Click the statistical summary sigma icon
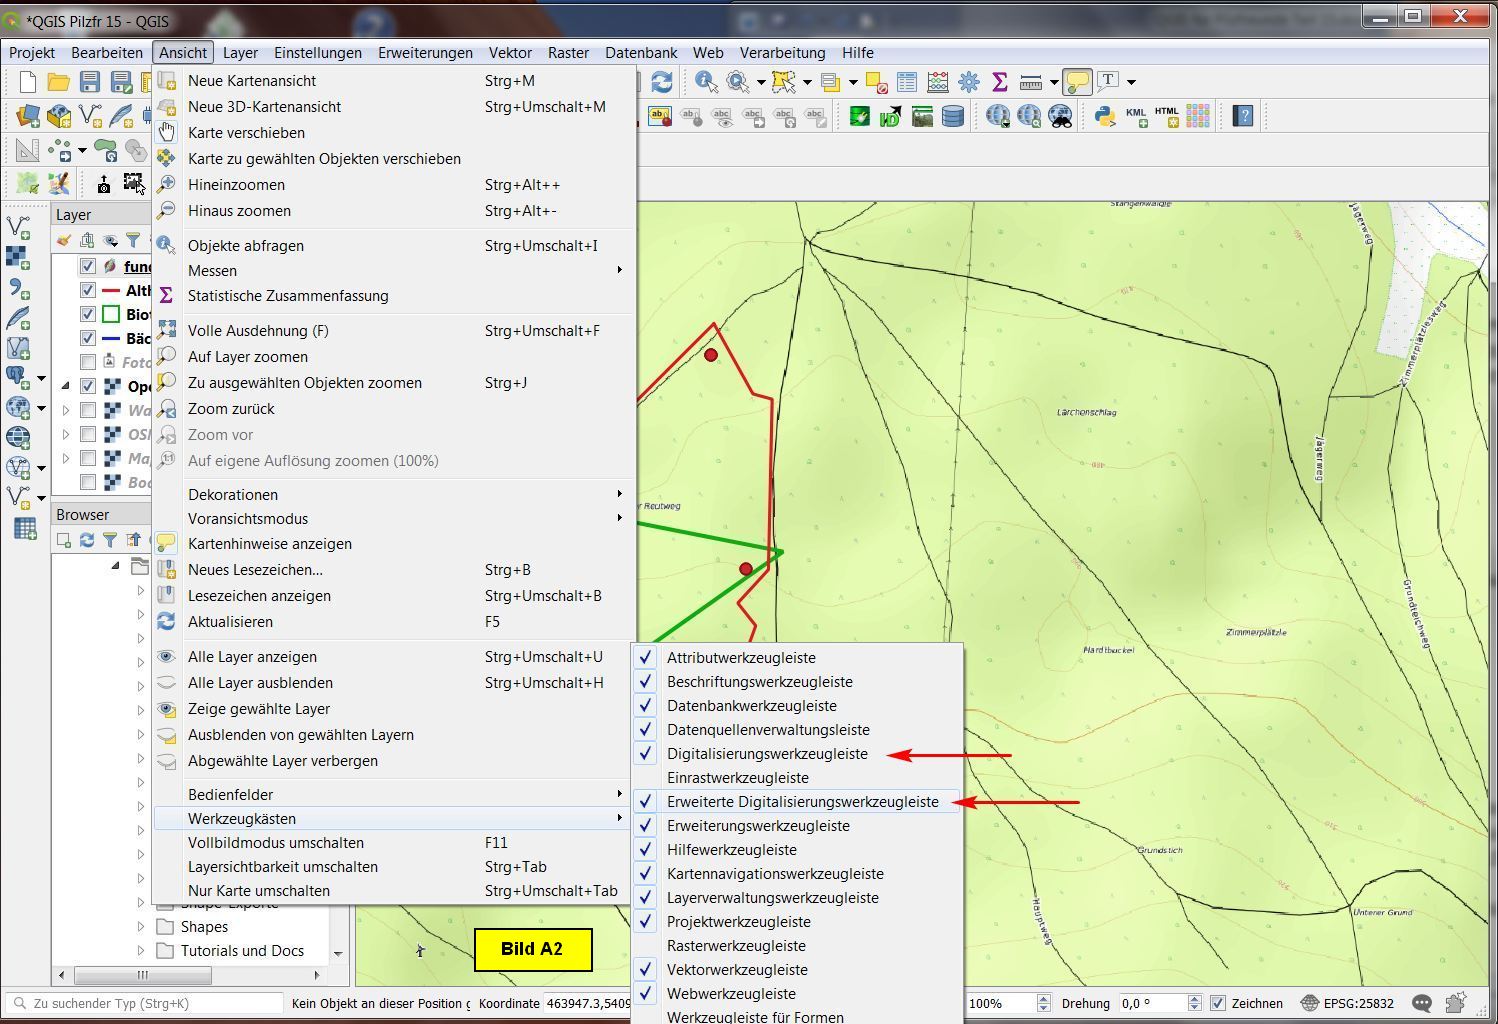This screenshot has height=1024, width=1498. pyautogui.click(x=998, y=82)
